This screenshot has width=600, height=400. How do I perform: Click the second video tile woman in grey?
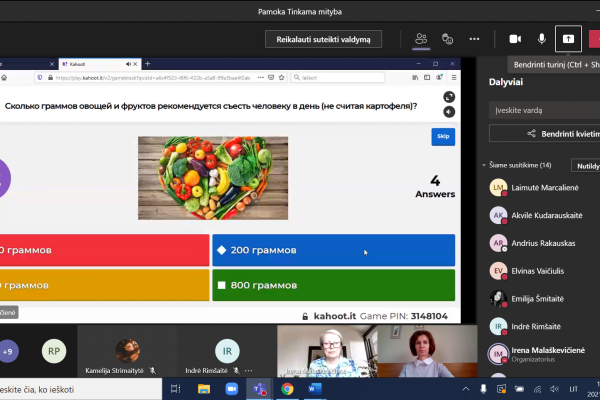click(427, 351)
